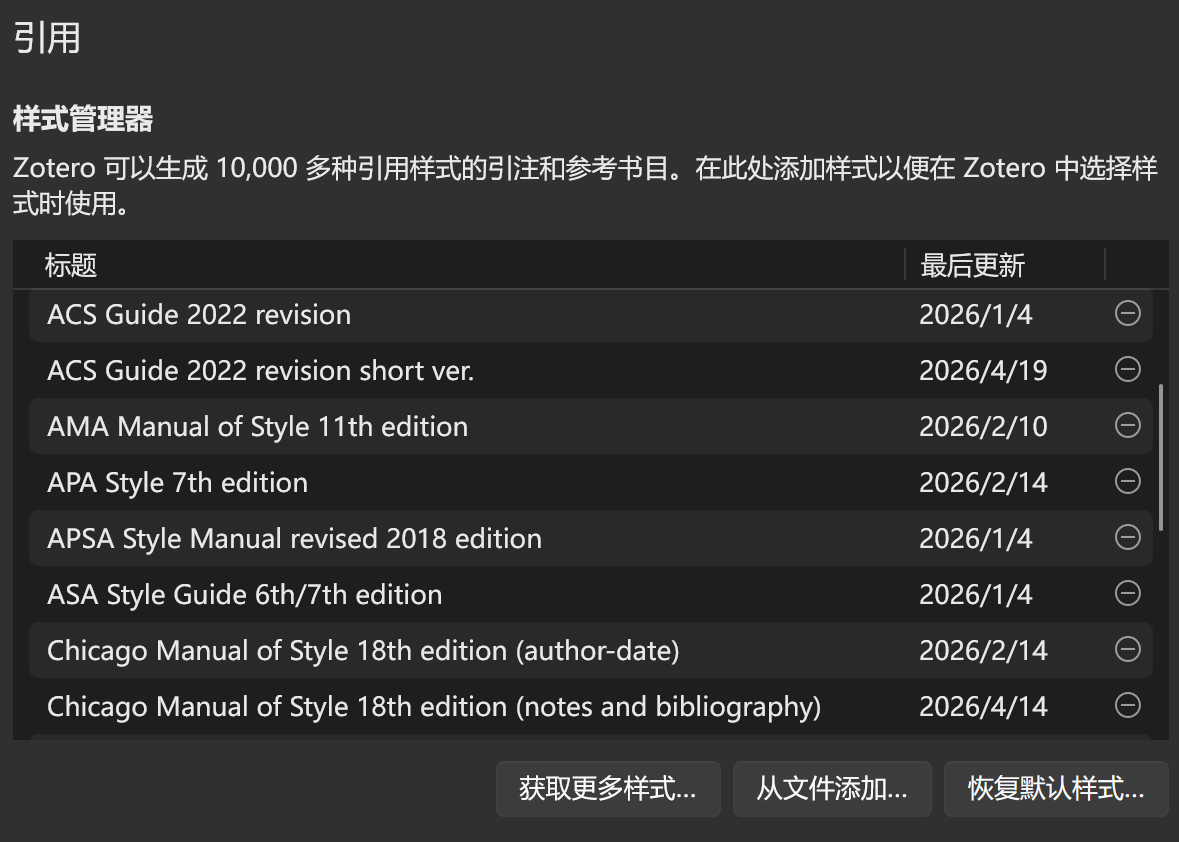Click the 样式管理器 section heading
Screen dimensions: 1179x842
(x=83, y=119)
